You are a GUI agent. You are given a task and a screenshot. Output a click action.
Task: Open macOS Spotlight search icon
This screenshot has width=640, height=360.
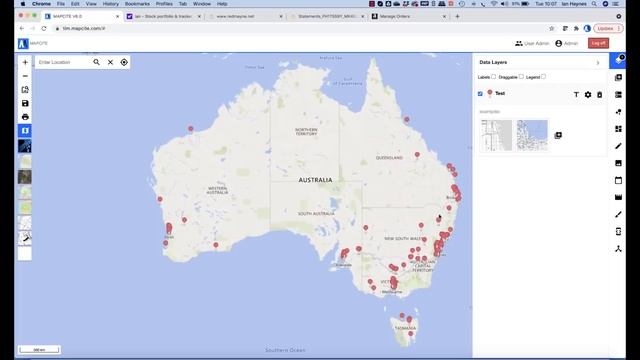coord(594,4)
